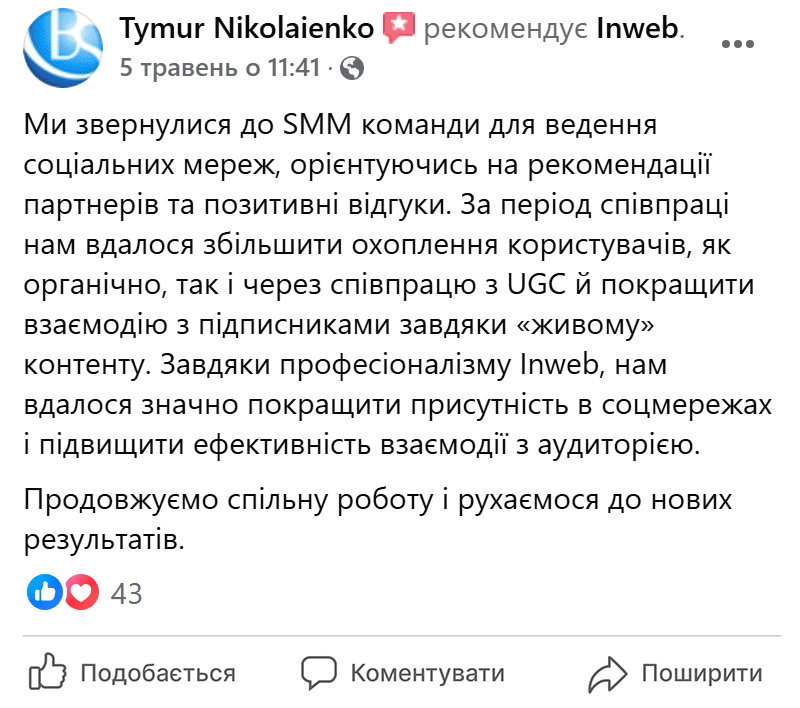Select the comment speech bubble icon

317,671
